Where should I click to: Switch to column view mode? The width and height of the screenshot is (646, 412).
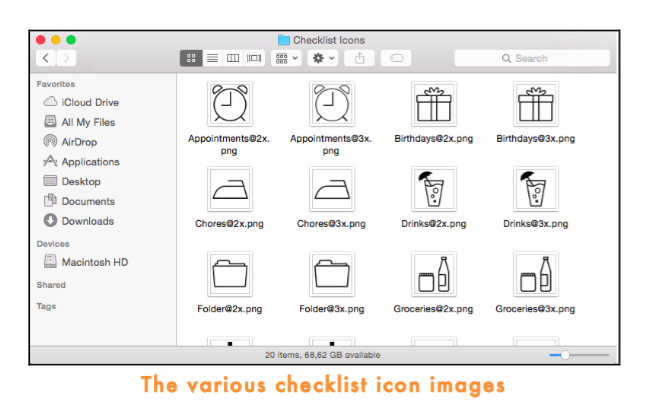click(233, 58)
